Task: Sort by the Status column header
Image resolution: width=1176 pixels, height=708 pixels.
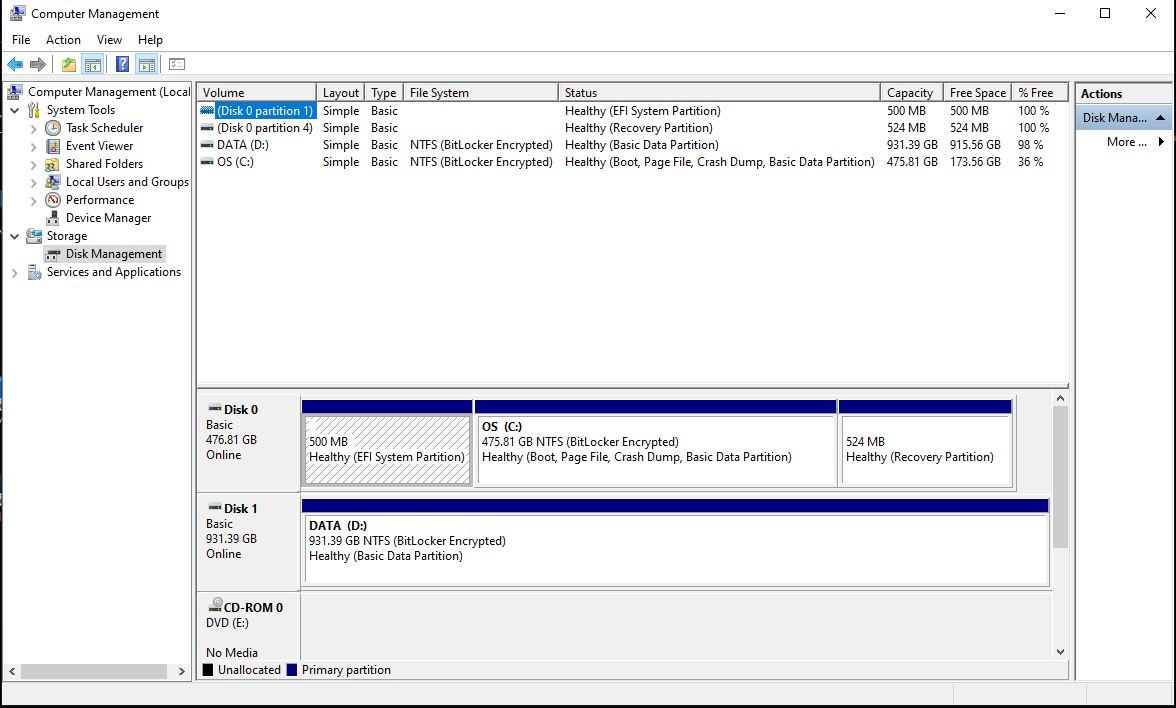Action: [719, 93]
